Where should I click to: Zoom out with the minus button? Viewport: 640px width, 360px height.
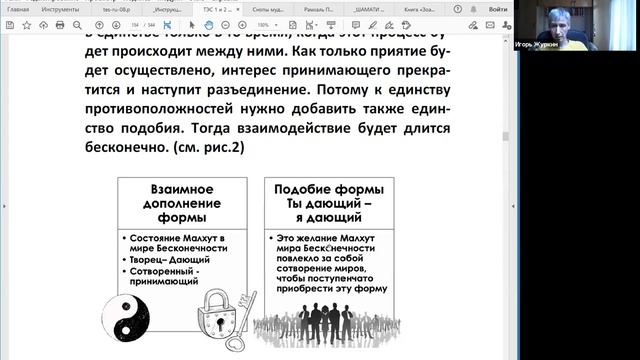(225, 25)
